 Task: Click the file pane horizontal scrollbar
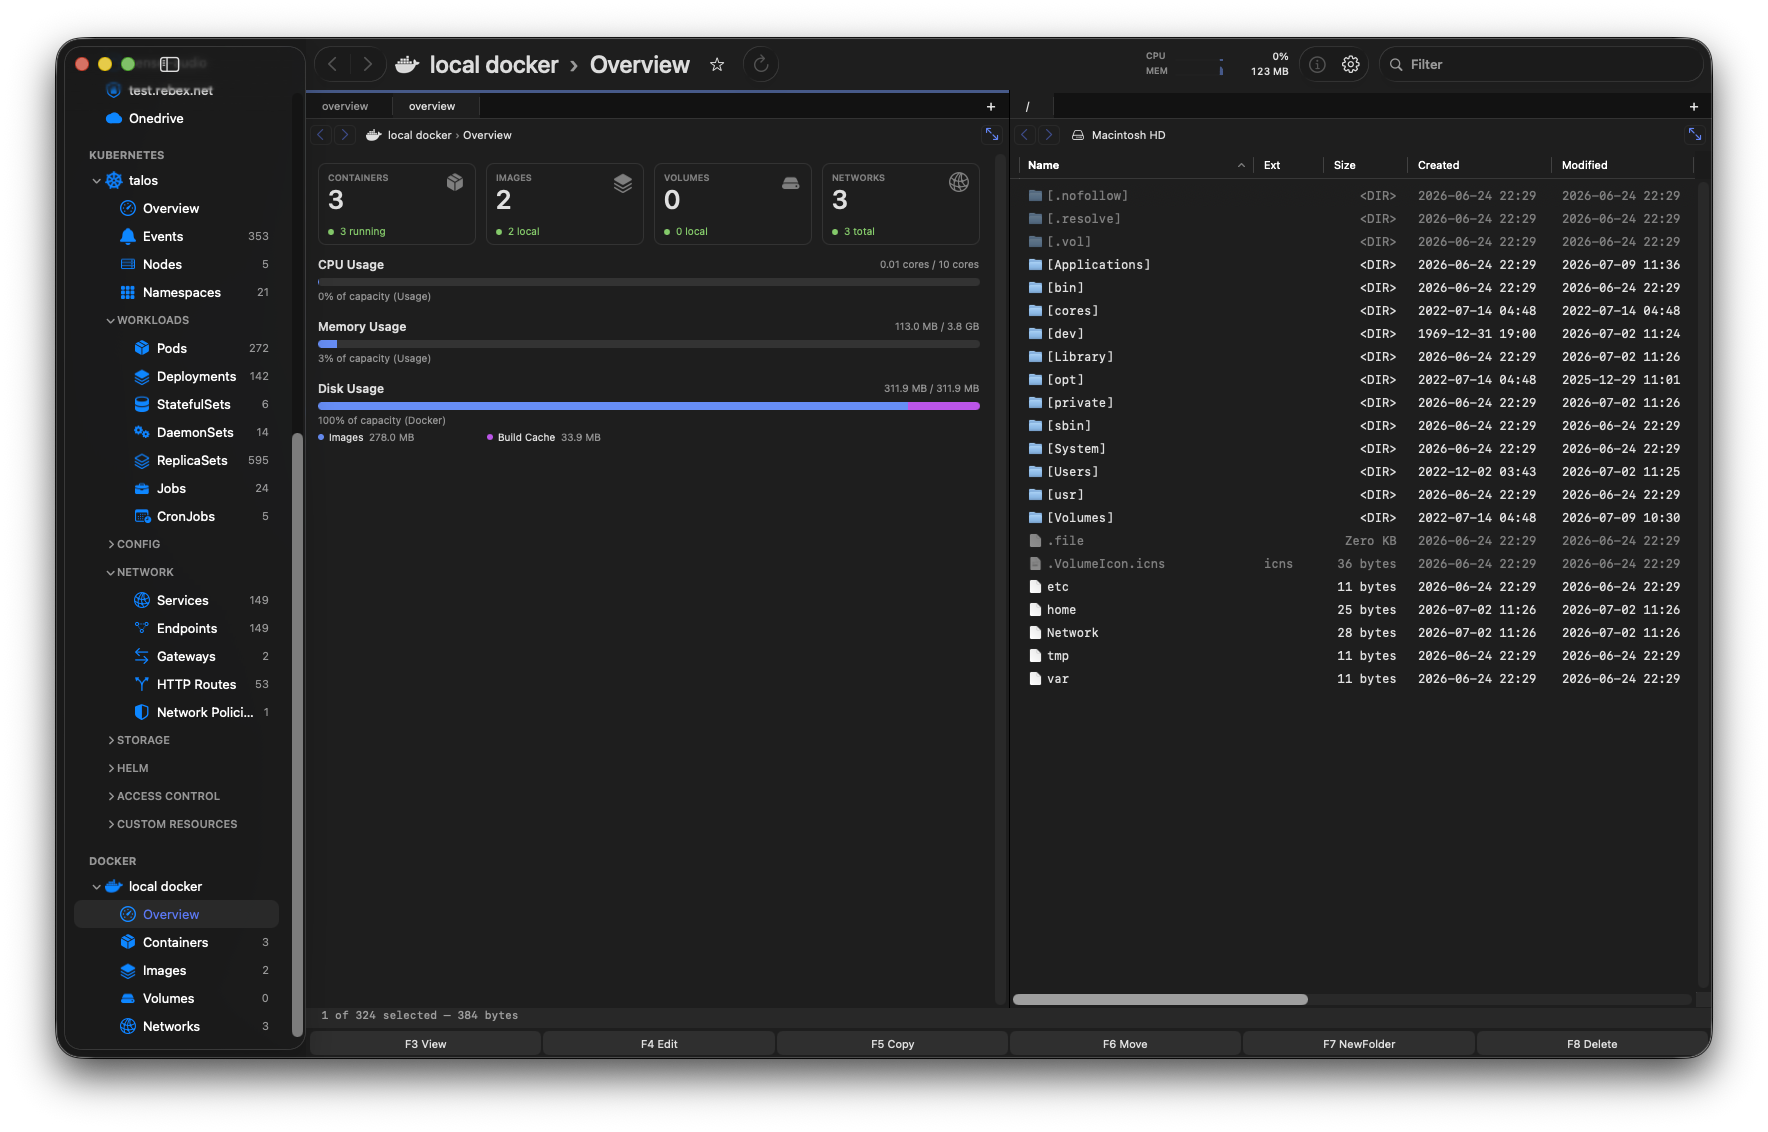pyautogui.click(x=1160, y=1000)
